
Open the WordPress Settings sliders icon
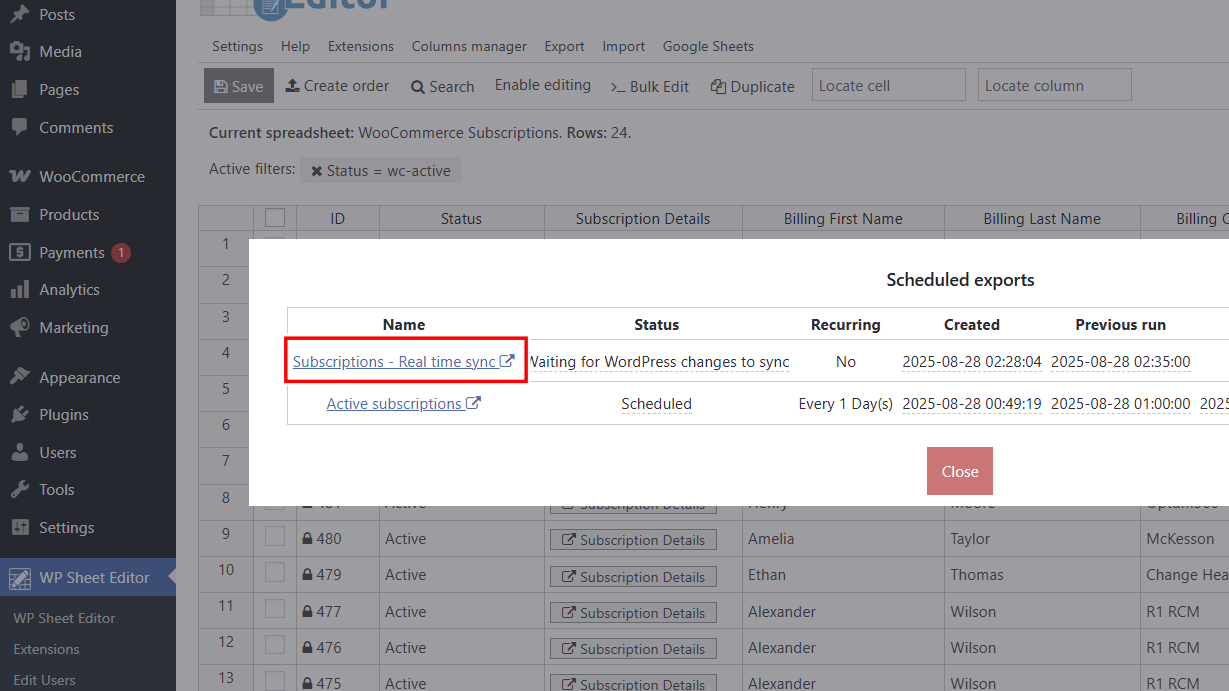click(19, 527)
